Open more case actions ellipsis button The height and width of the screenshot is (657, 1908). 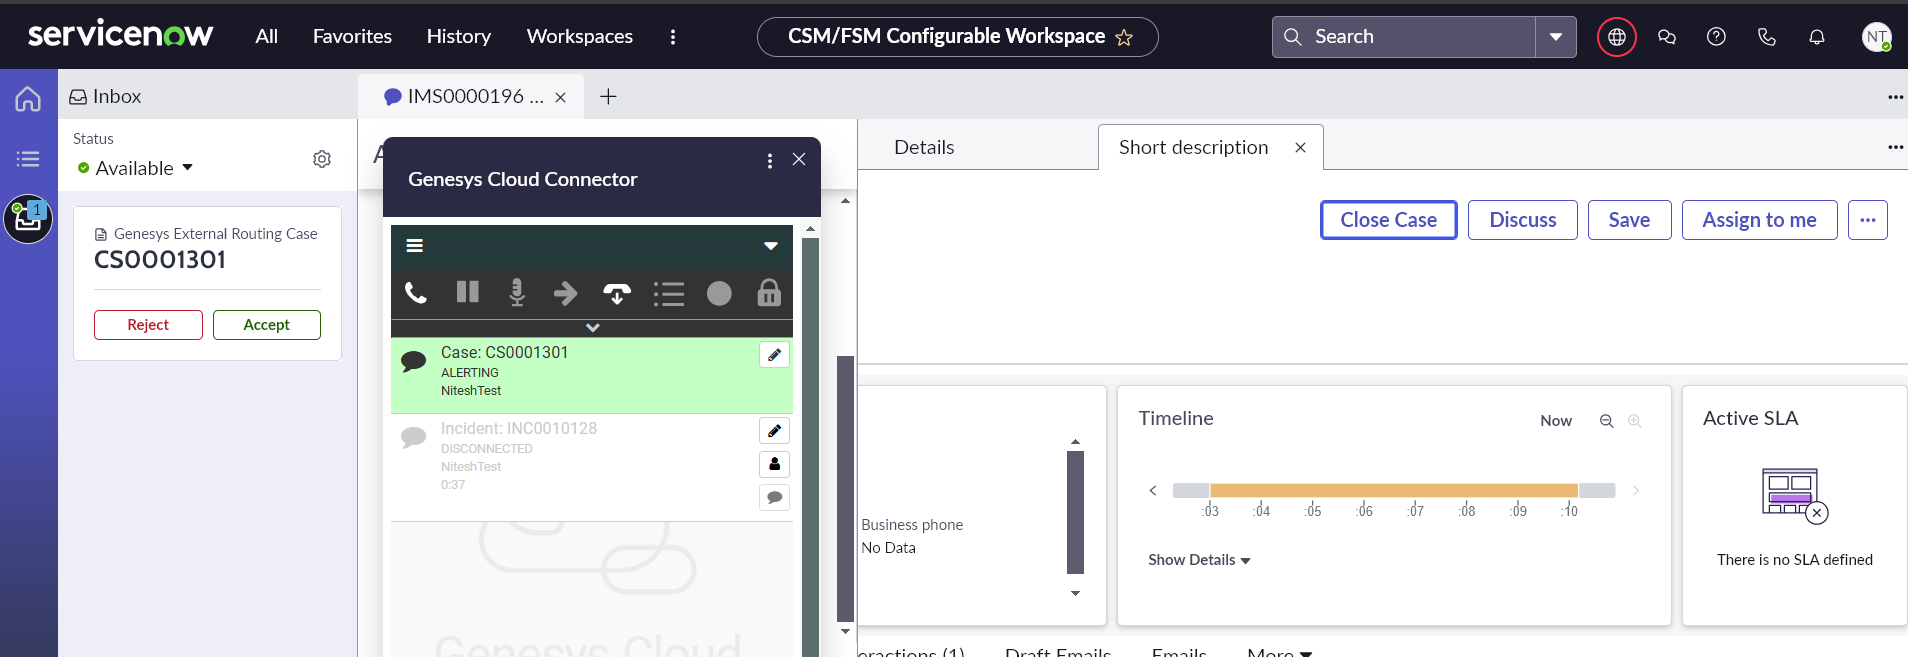click(1868, 220)
